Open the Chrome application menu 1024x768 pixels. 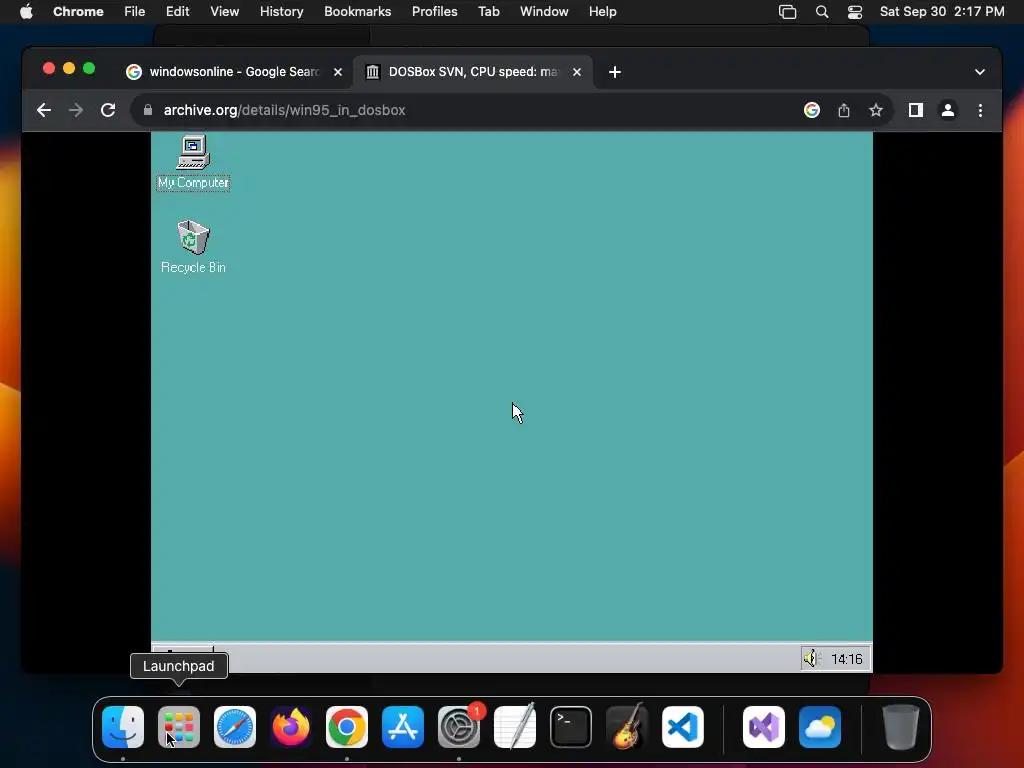point(78,12)
